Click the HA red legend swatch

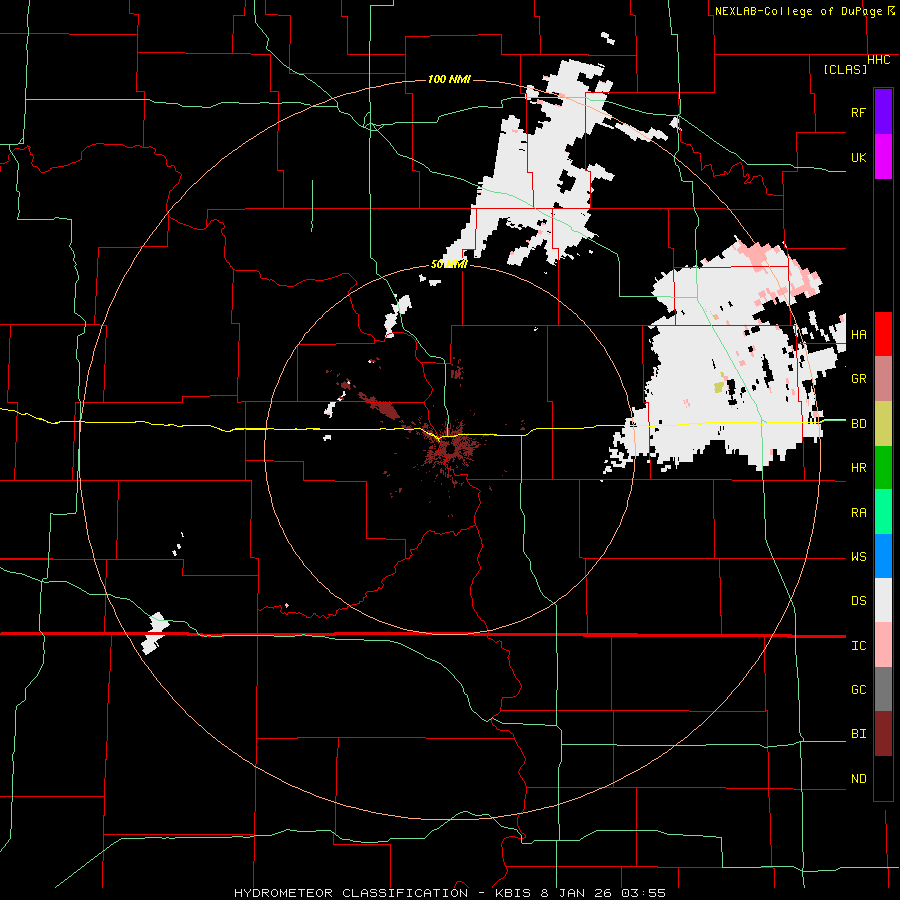(x=883, y=334)
